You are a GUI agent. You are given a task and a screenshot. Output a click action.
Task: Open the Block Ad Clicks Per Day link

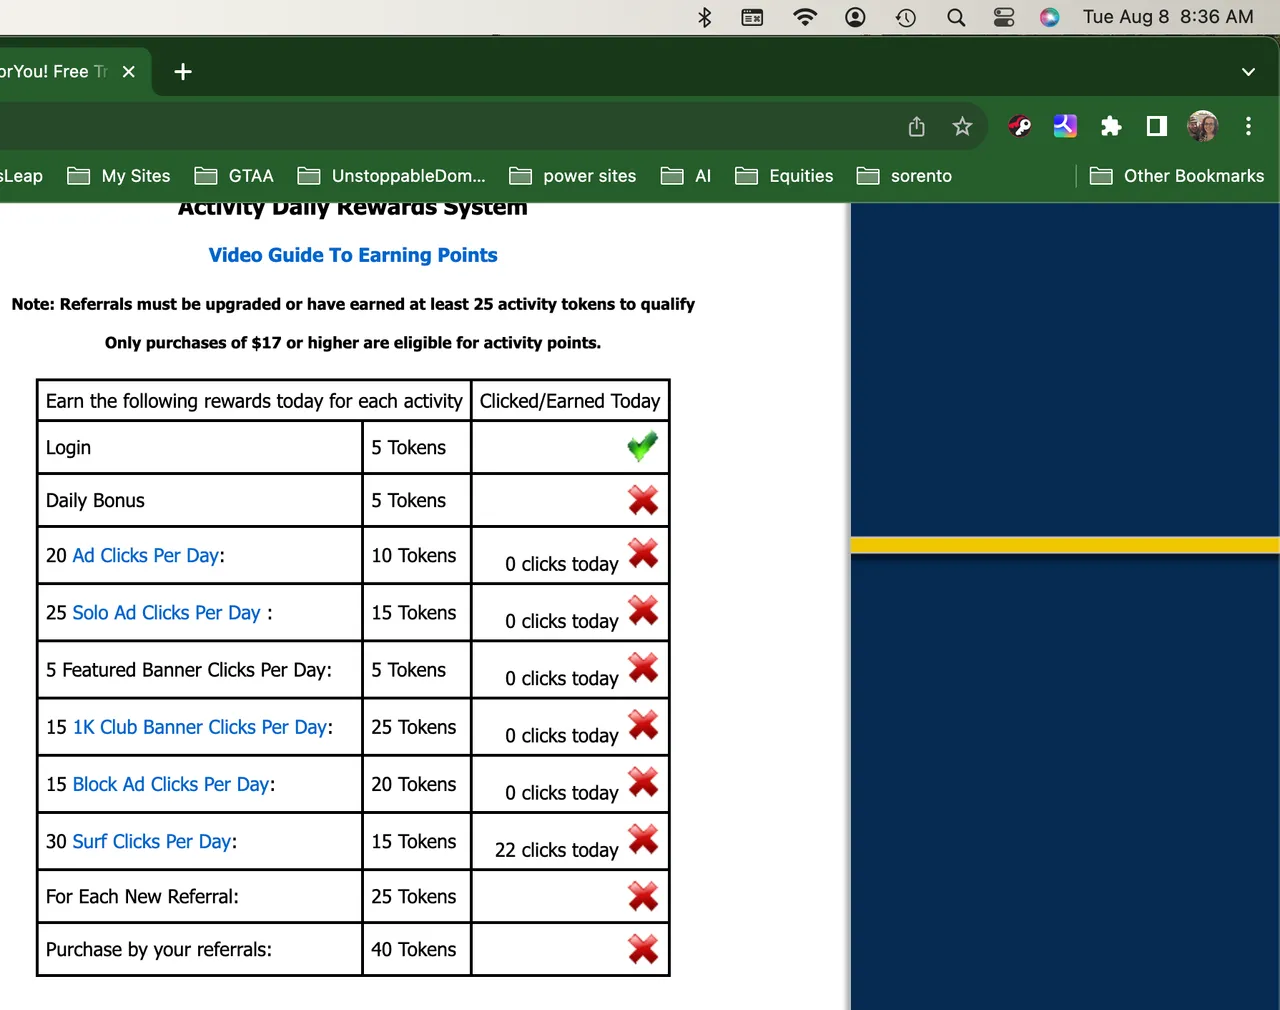[x=171, y=784]
